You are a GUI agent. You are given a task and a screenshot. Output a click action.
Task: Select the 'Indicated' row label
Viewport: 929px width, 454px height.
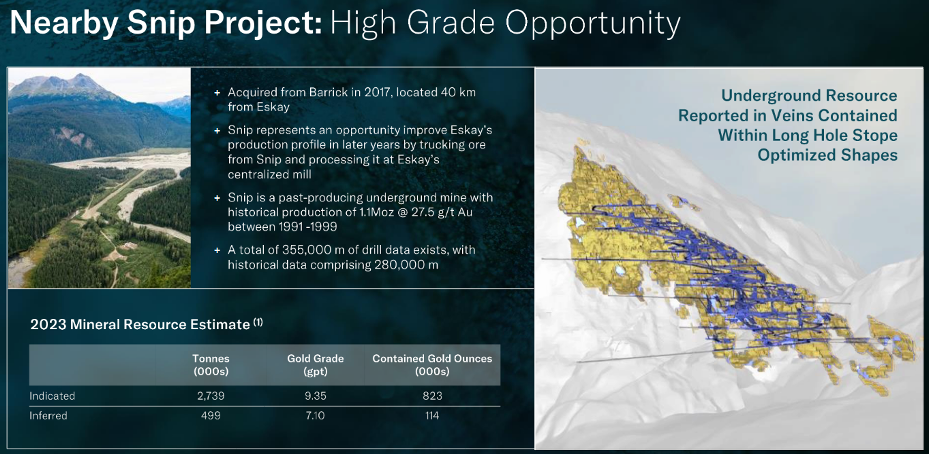52,396
